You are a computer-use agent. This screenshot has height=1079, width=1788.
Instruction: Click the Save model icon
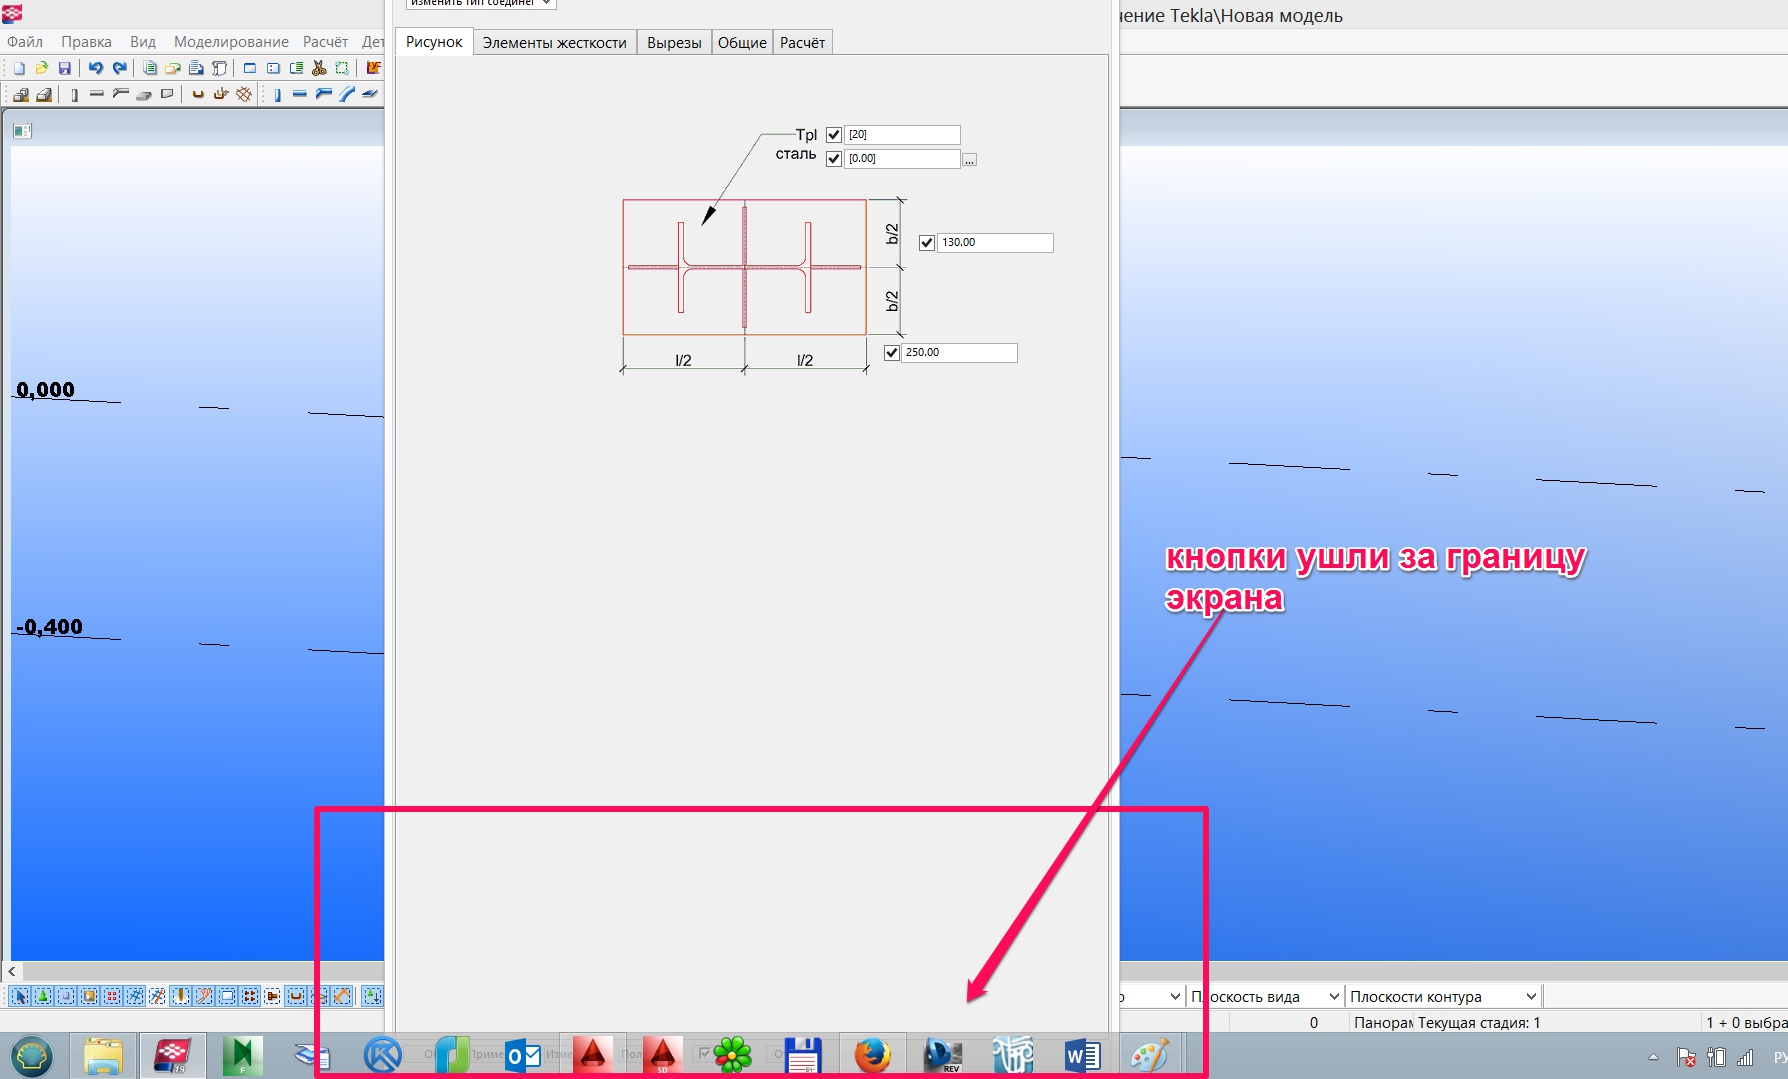(64, 68)
